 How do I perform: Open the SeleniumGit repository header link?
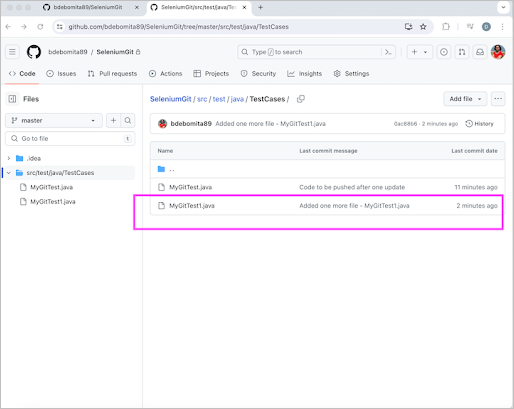(x=115, y=52)
